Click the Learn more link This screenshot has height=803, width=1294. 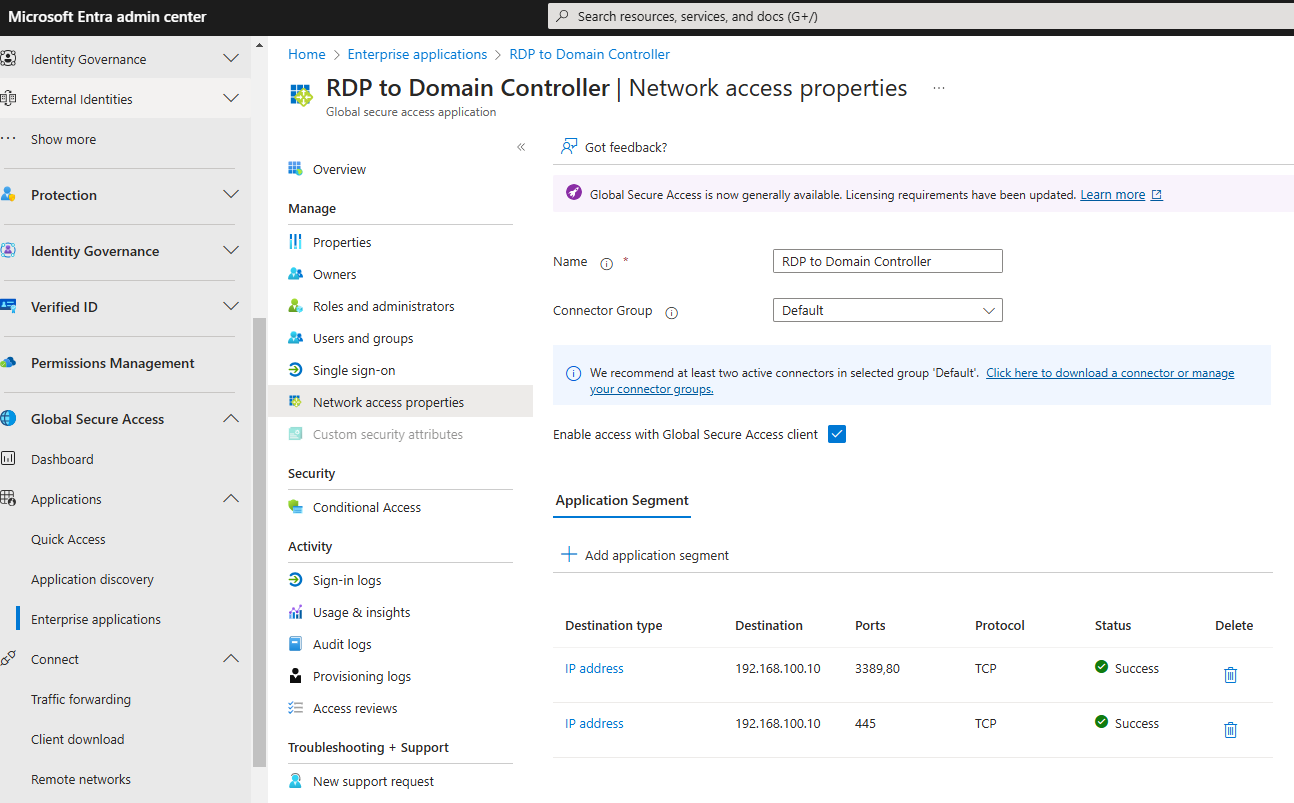coord(1112,195)
